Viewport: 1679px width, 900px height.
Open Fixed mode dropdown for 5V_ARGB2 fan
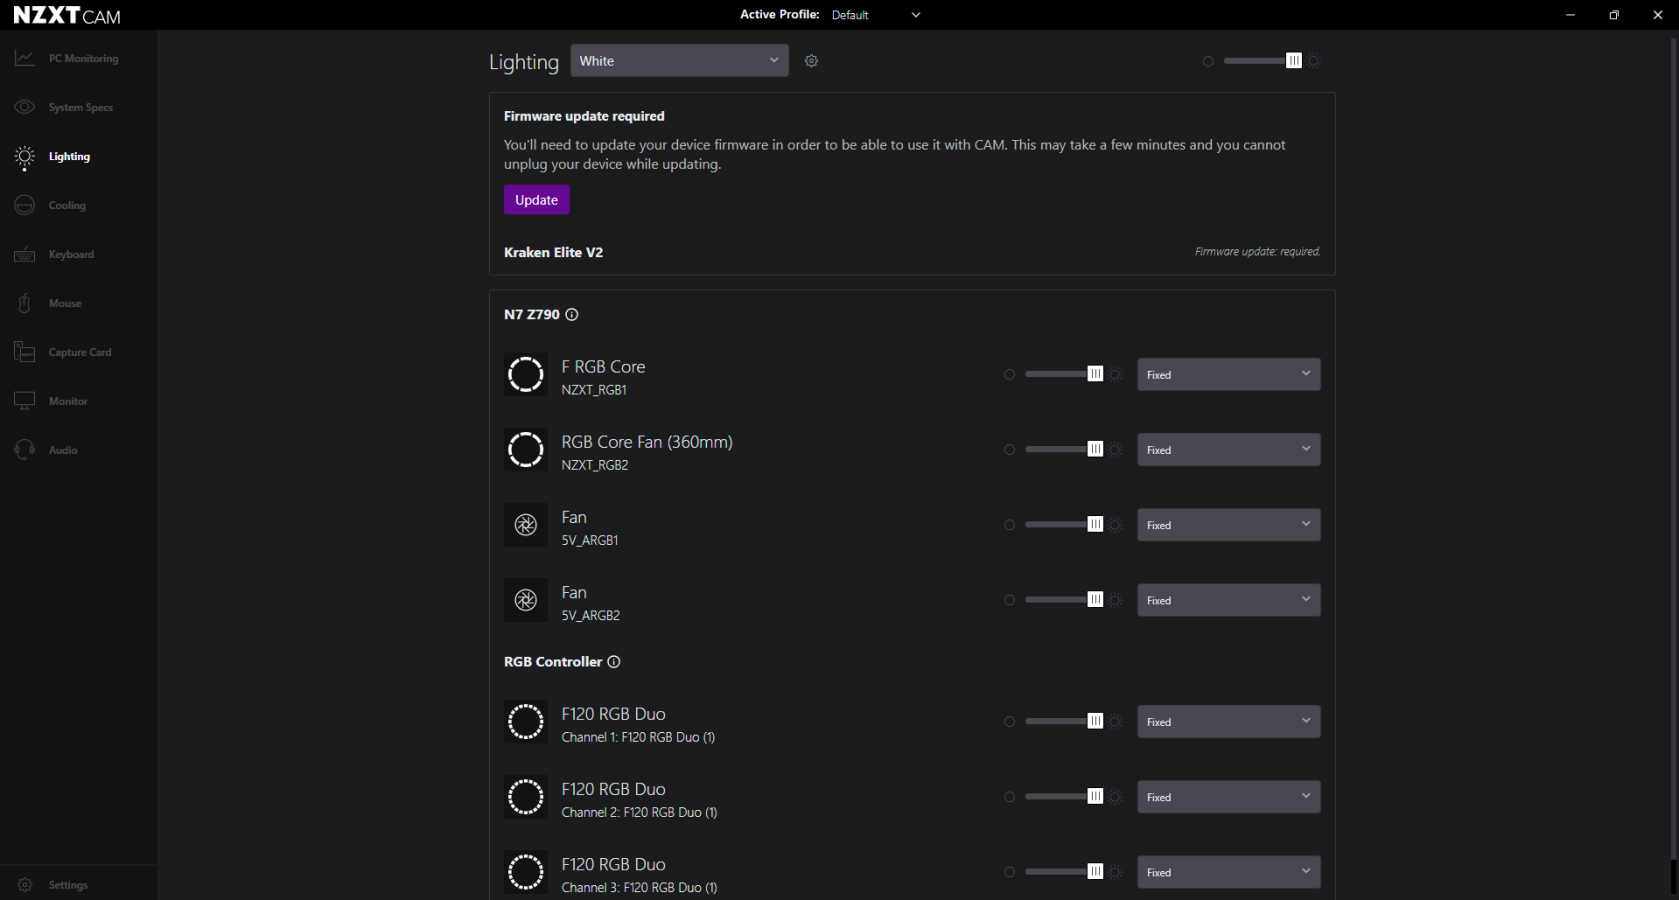(1228, 600)
